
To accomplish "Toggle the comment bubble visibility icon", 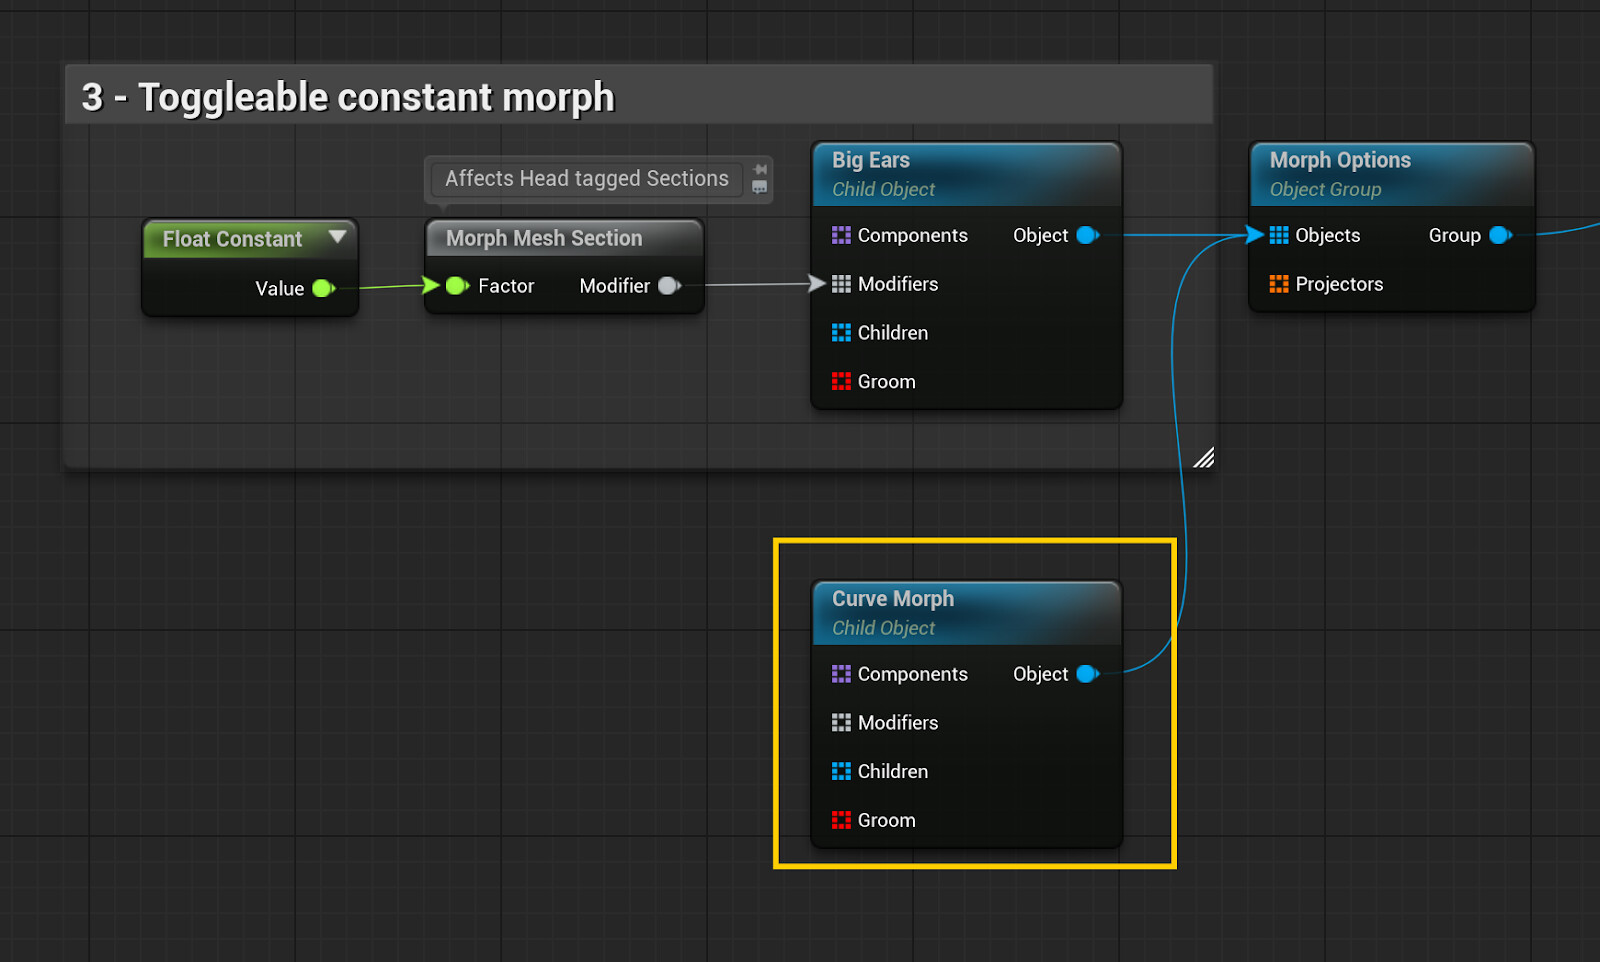I will (x=760, y=187).
